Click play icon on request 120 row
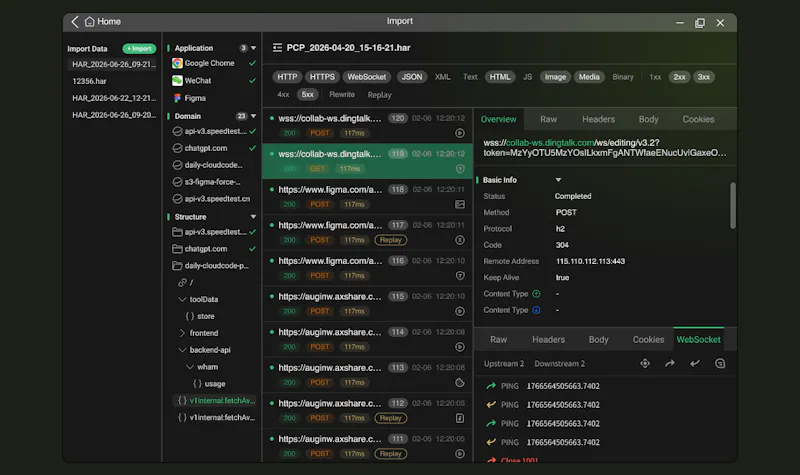The image size is (800, 475). point(460,133)
